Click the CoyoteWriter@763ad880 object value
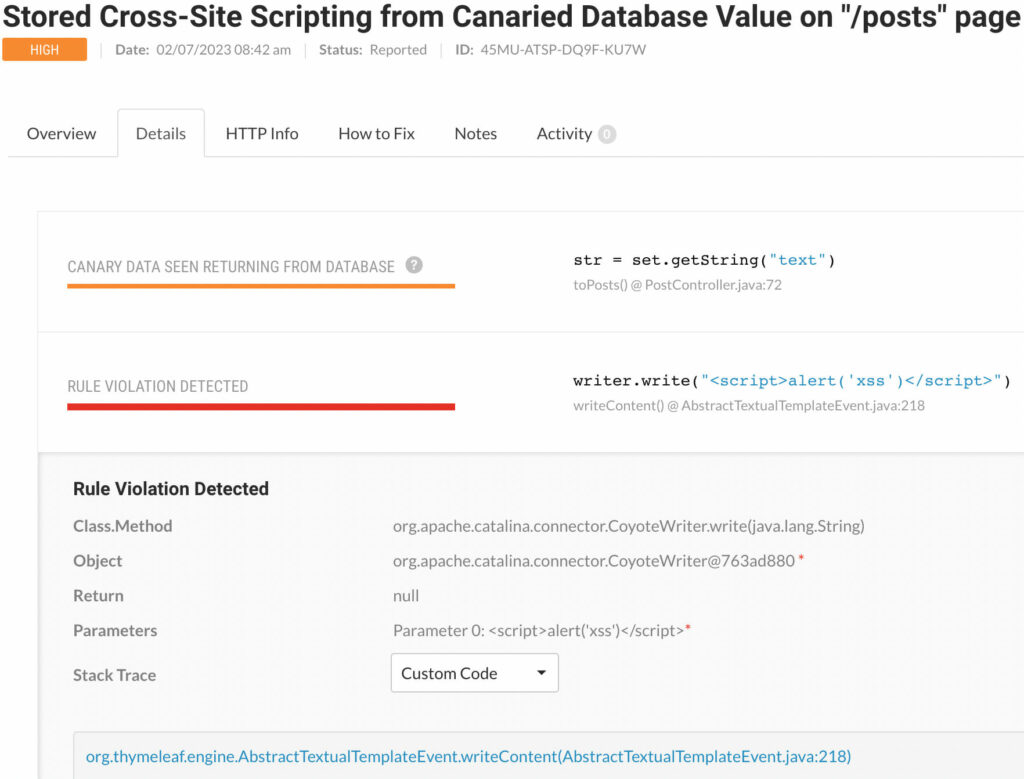1024x779 pixels. coord(594,560)
